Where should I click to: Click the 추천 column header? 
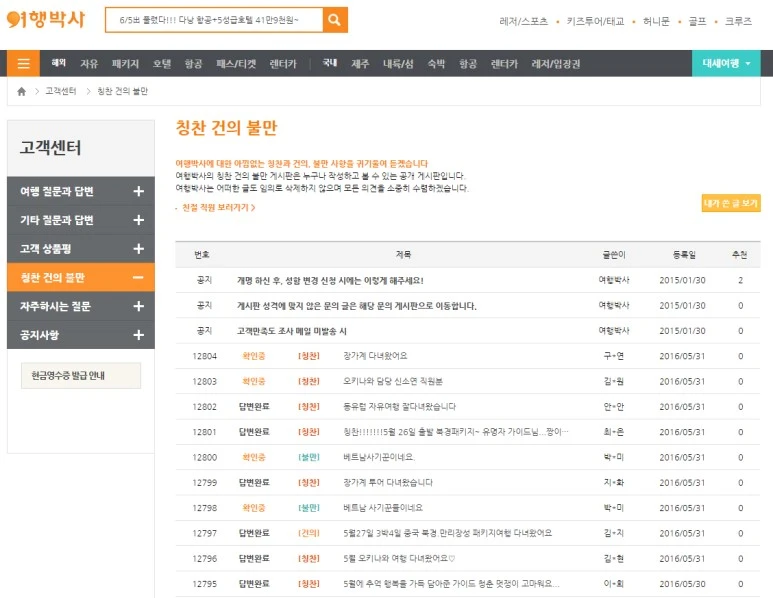[739, 254]
